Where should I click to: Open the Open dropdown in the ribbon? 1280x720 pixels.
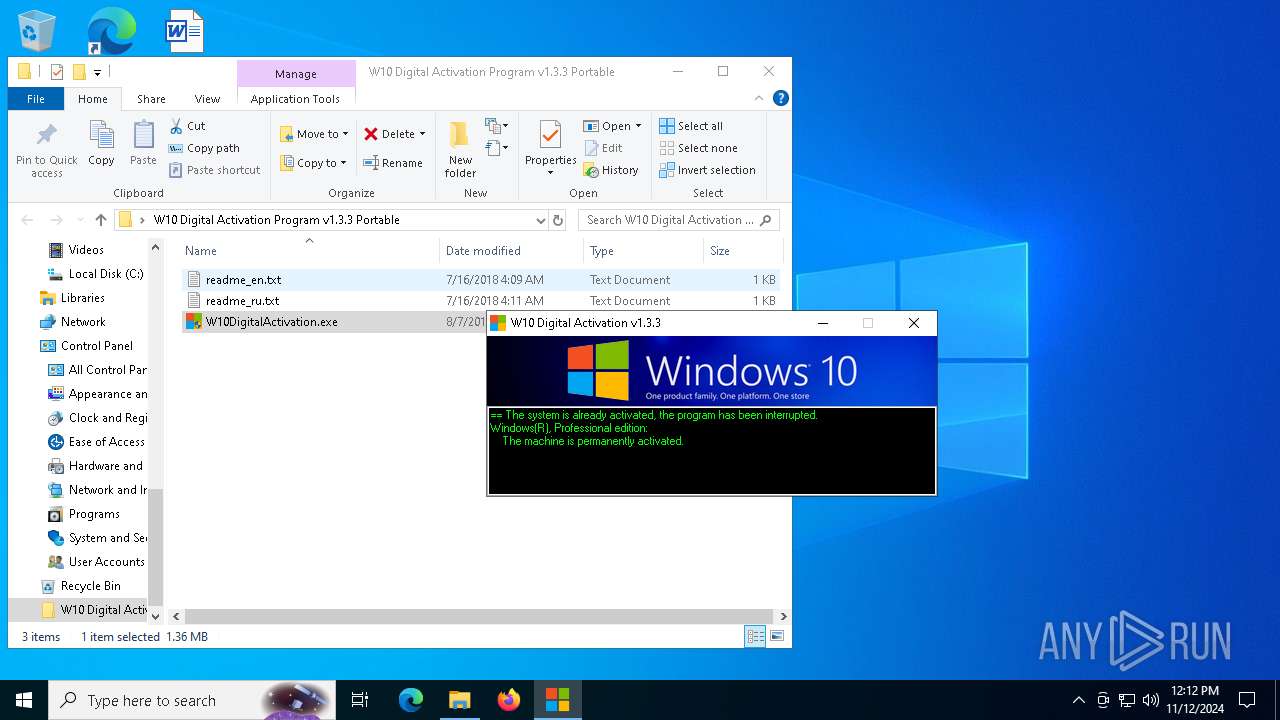pyautogui.click(x=612, y=126)
